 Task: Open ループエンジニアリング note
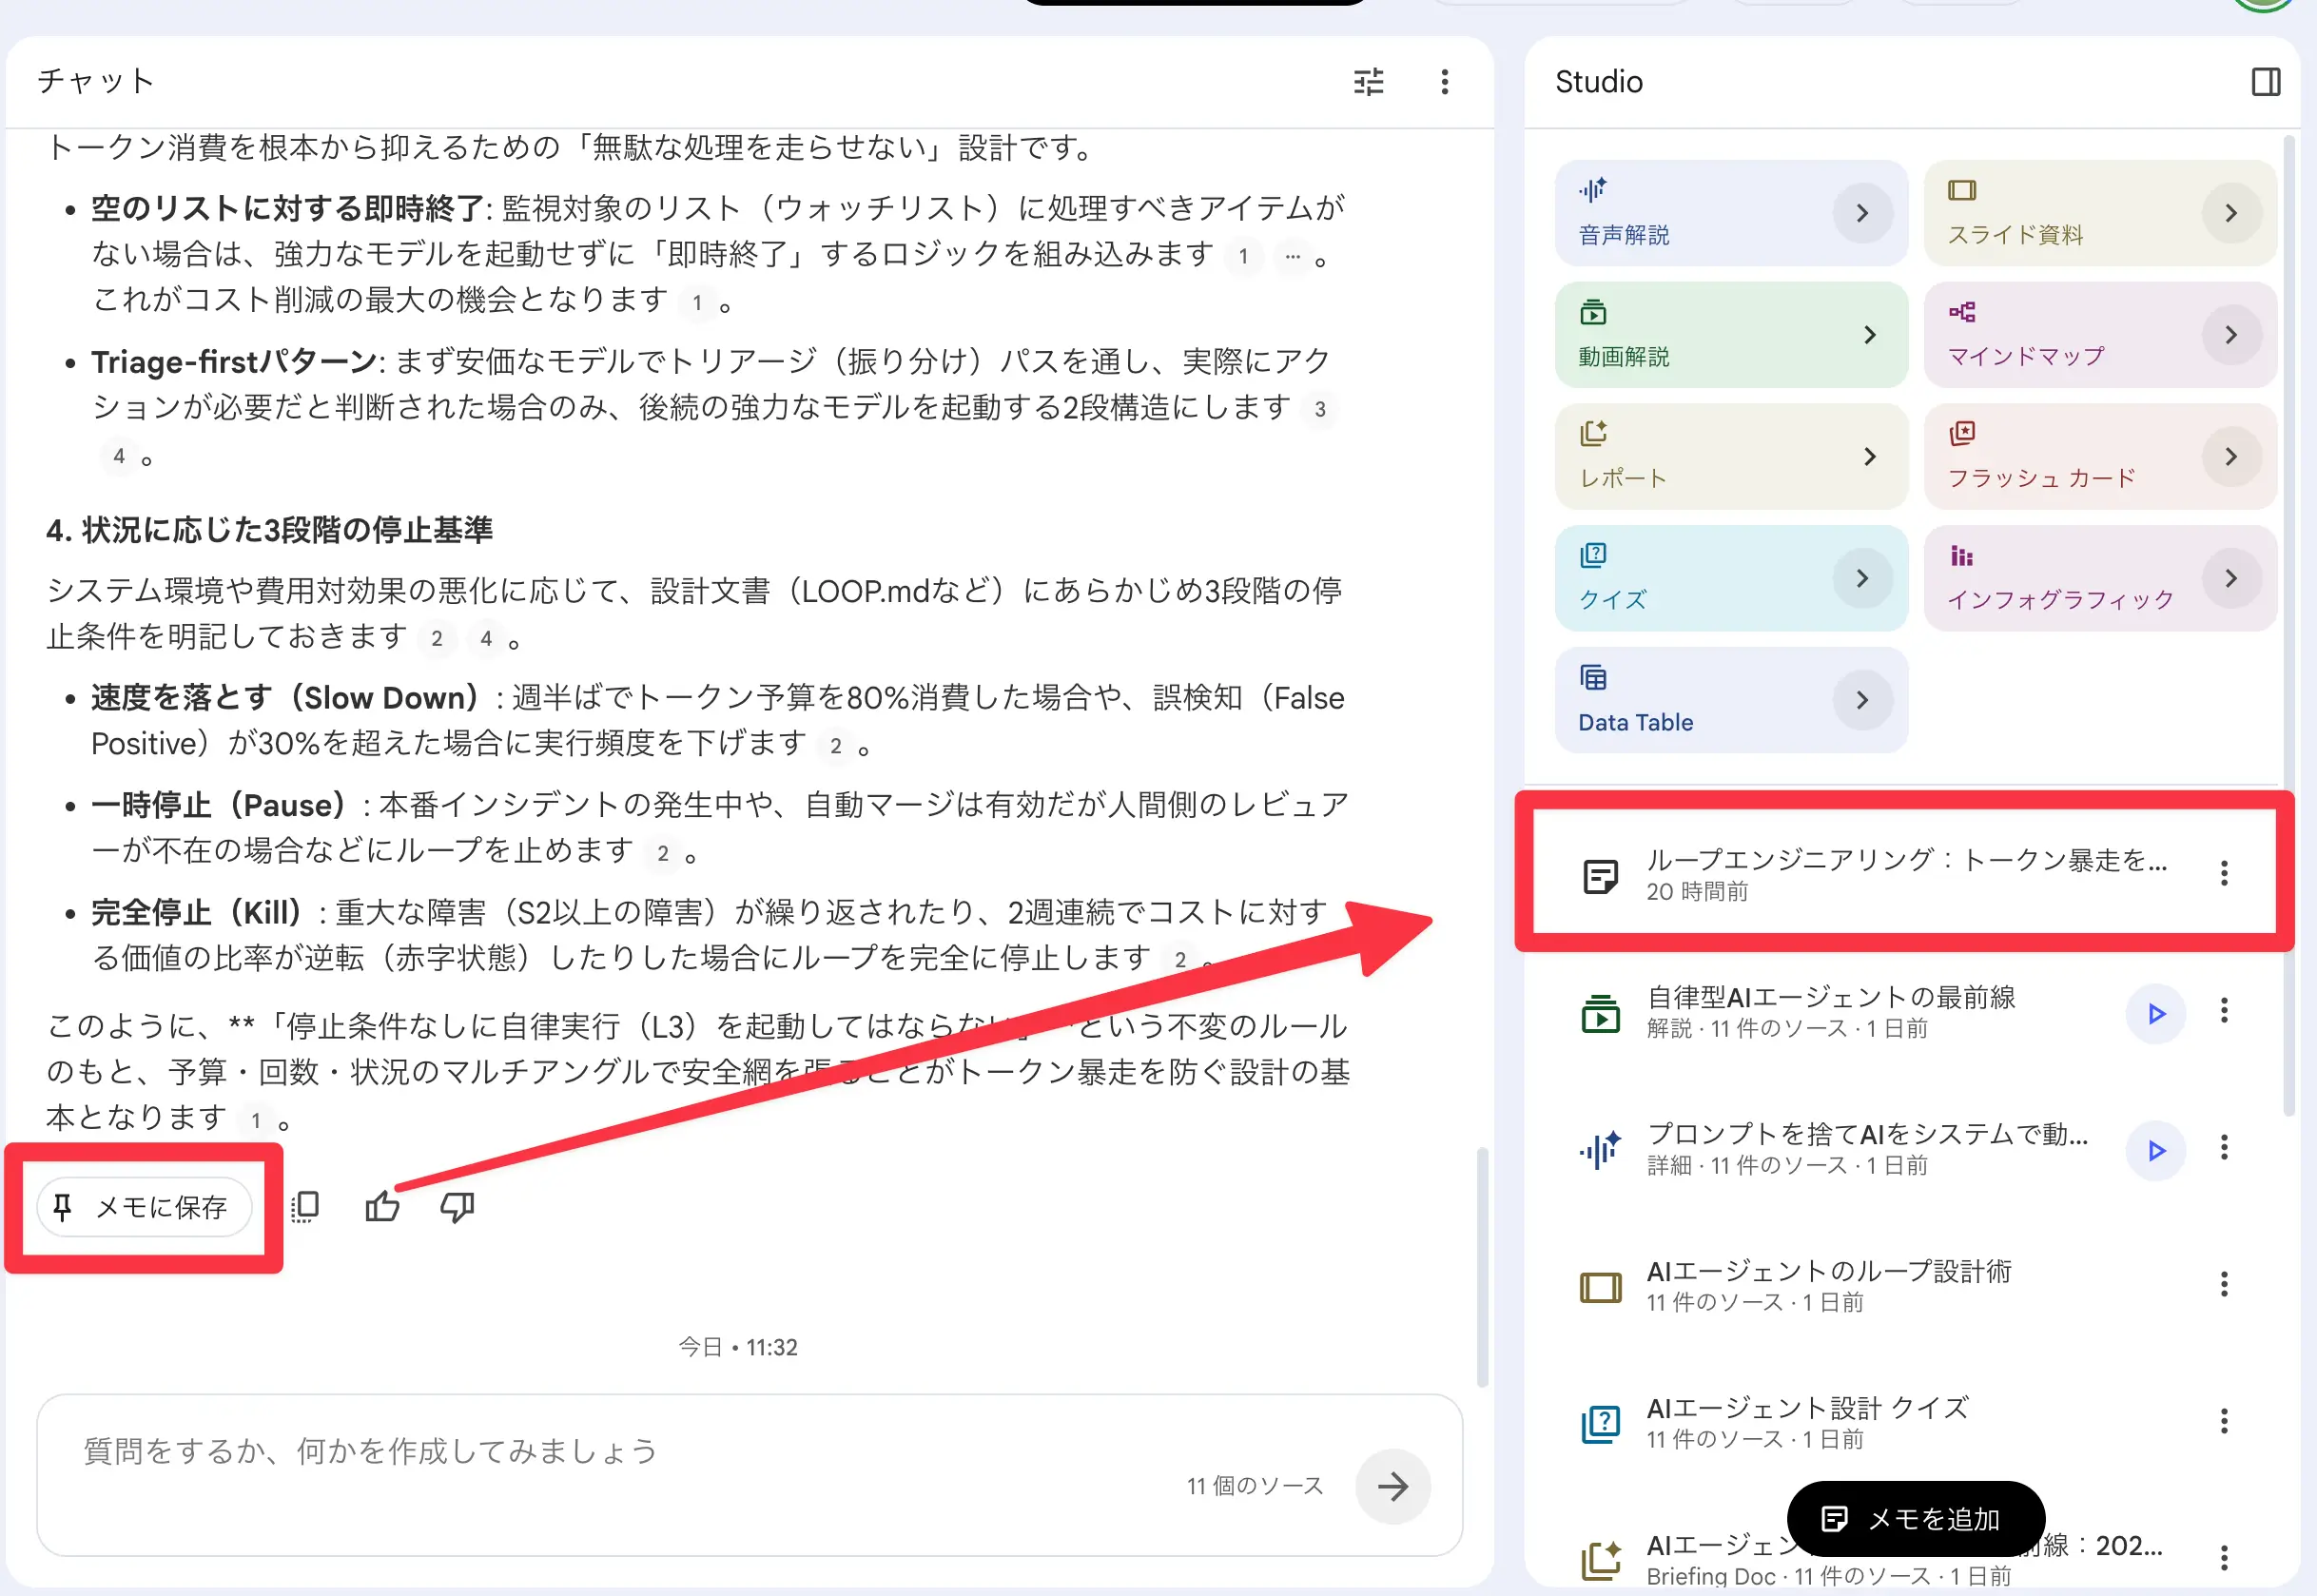click(x=1905, y=874)
